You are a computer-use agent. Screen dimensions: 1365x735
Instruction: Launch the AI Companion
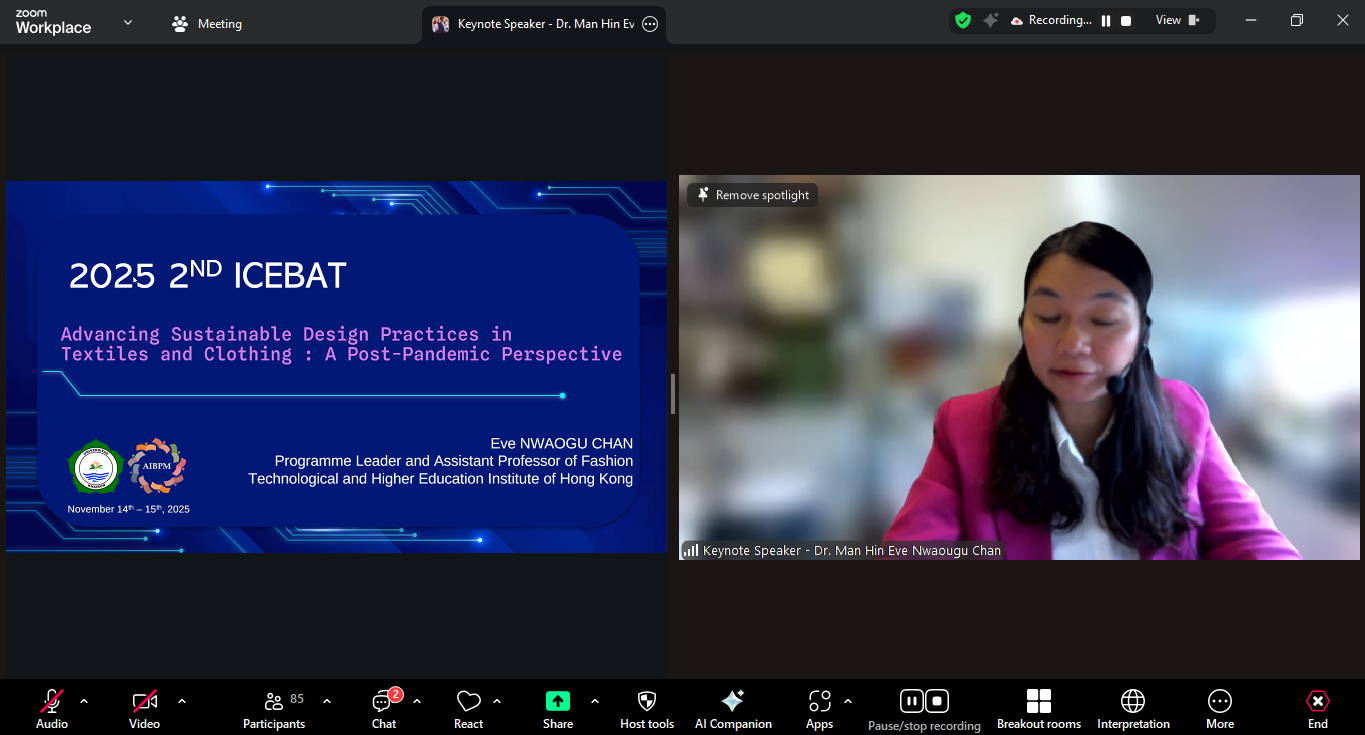(732, 701)
